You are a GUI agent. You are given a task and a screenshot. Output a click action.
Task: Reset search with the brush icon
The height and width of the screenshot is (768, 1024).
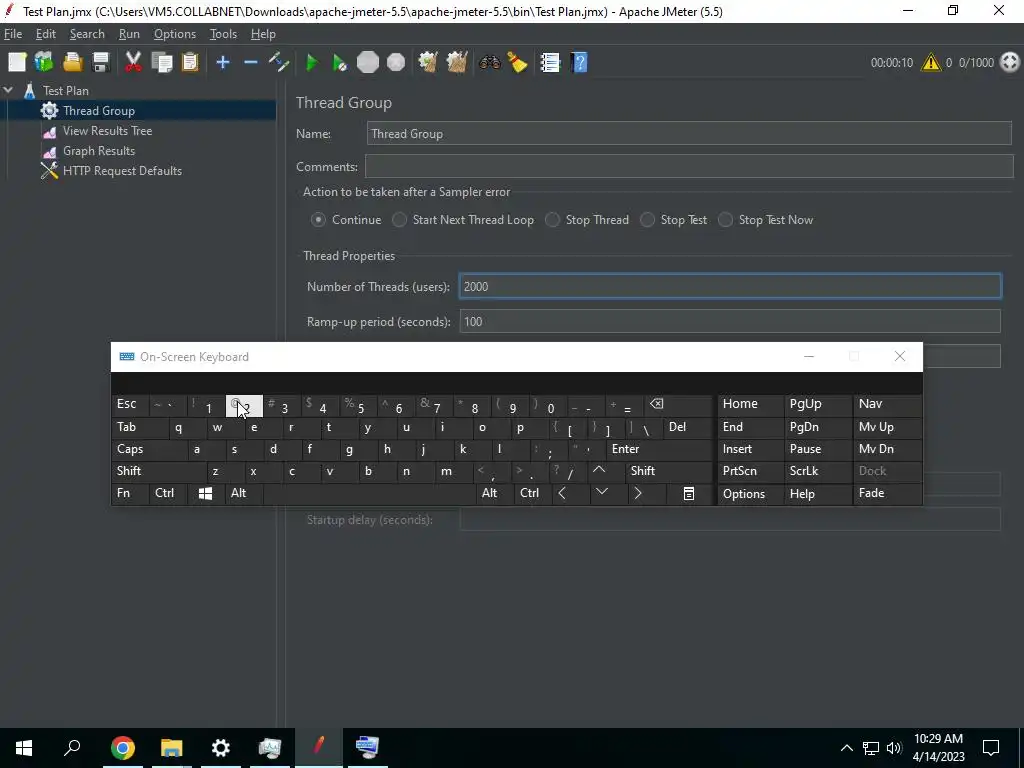[x=517, y=63]
